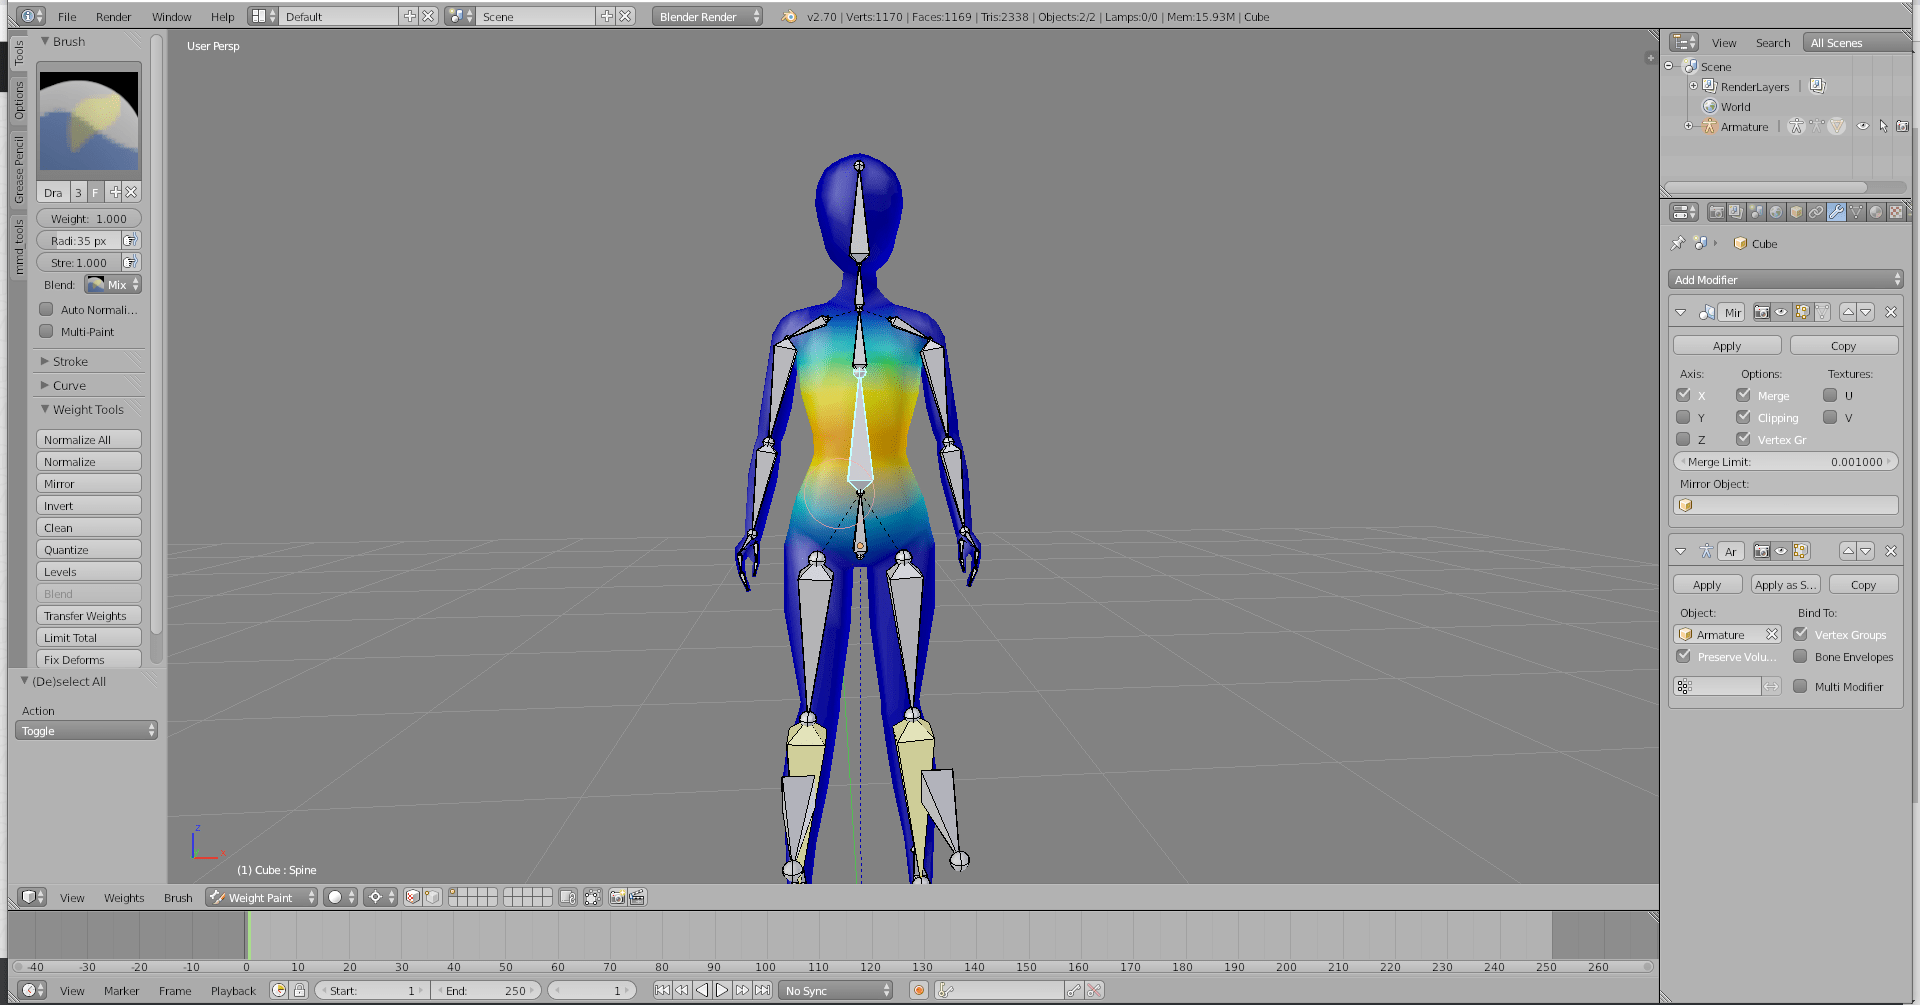Toggle visibility of the Armature in outliner
This screenshot has height=1005, width=1920.
click(1863, 126)
